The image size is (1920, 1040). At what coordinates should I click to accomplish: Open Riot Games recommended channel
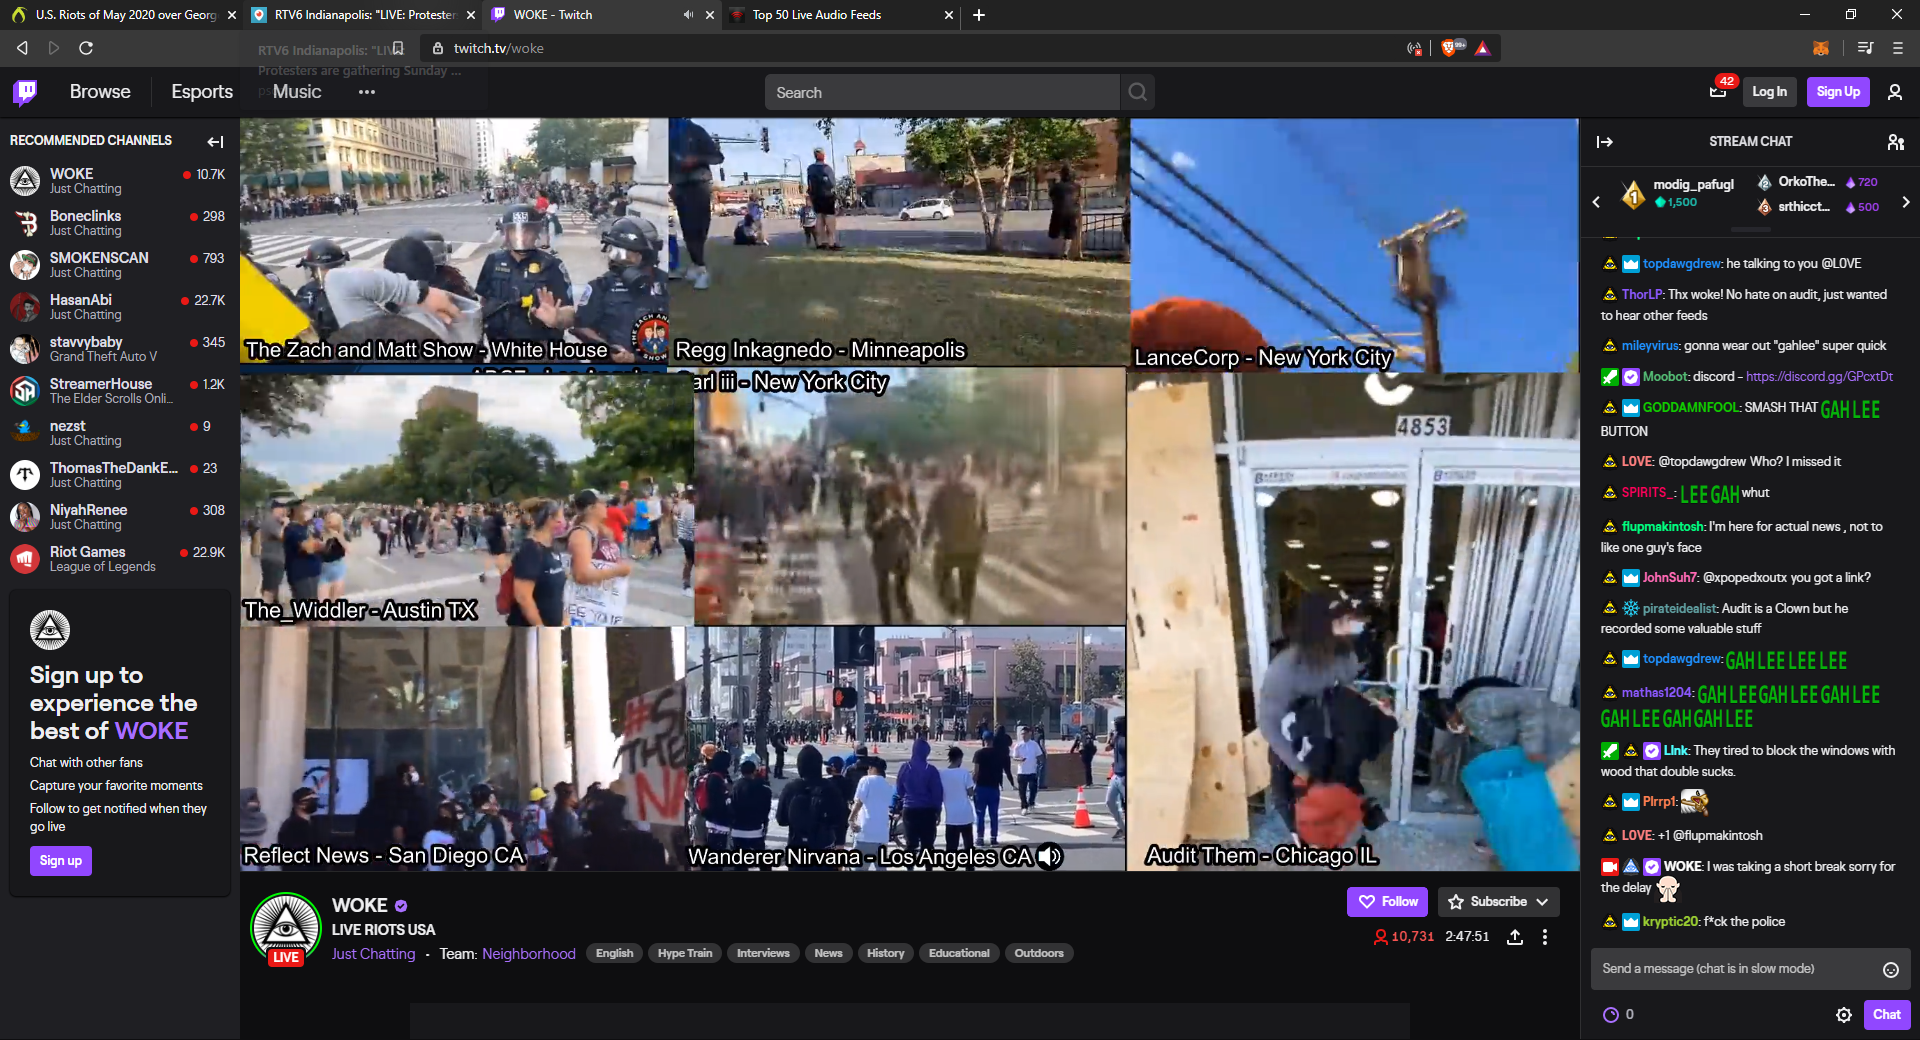(119, 559)
